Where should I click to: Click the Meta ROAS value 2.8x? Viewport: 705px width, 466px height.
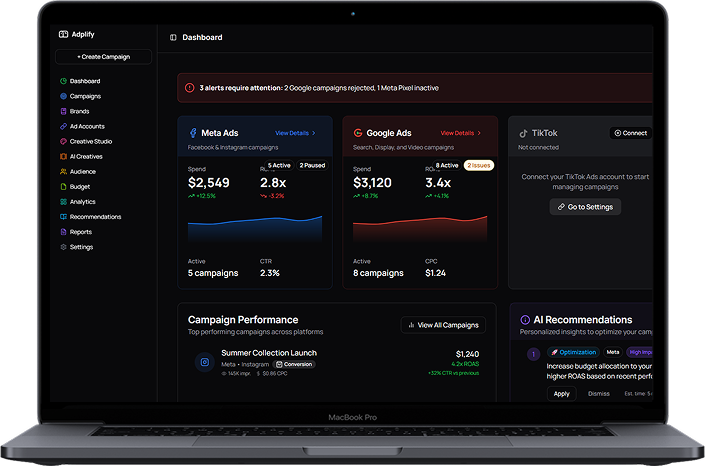[273, 183]
